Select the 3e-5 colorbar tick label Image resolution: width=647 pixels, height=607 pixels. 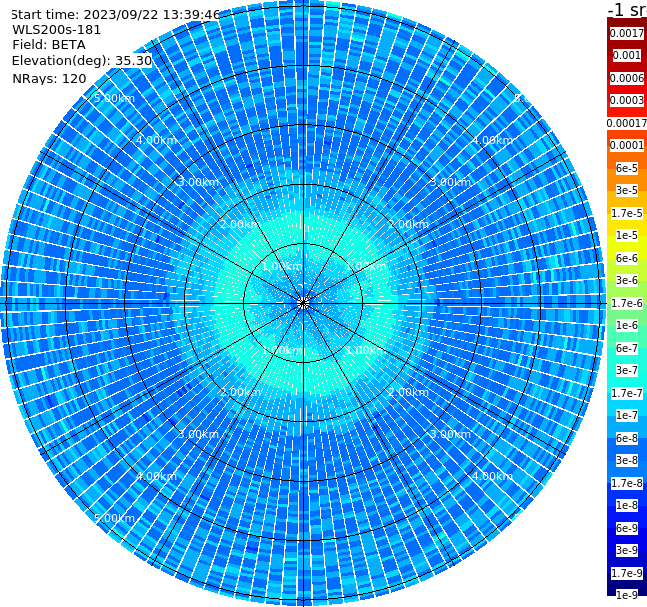point(627,190)
